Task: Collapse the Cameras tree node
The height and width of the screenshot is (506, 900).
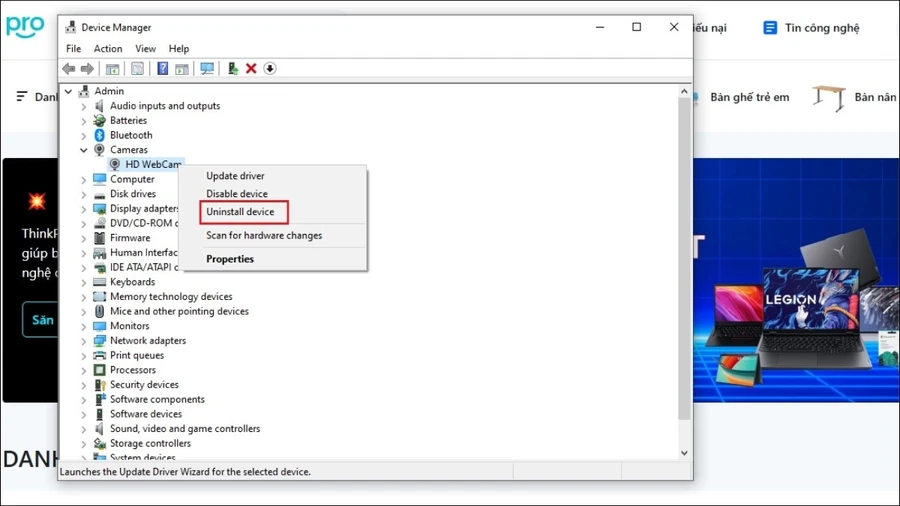Action: coord(84,150)
